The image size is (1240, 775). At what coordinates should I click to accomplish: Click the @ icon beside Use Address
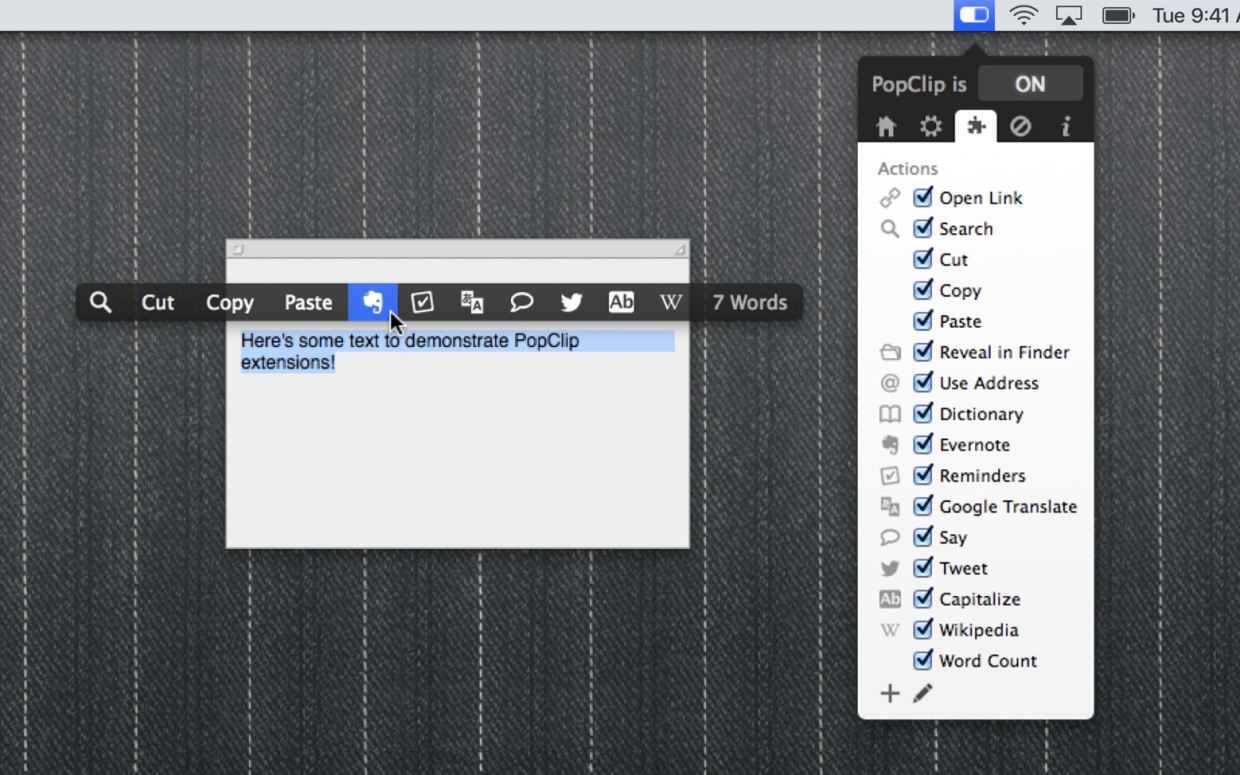[x=890, y=383]
